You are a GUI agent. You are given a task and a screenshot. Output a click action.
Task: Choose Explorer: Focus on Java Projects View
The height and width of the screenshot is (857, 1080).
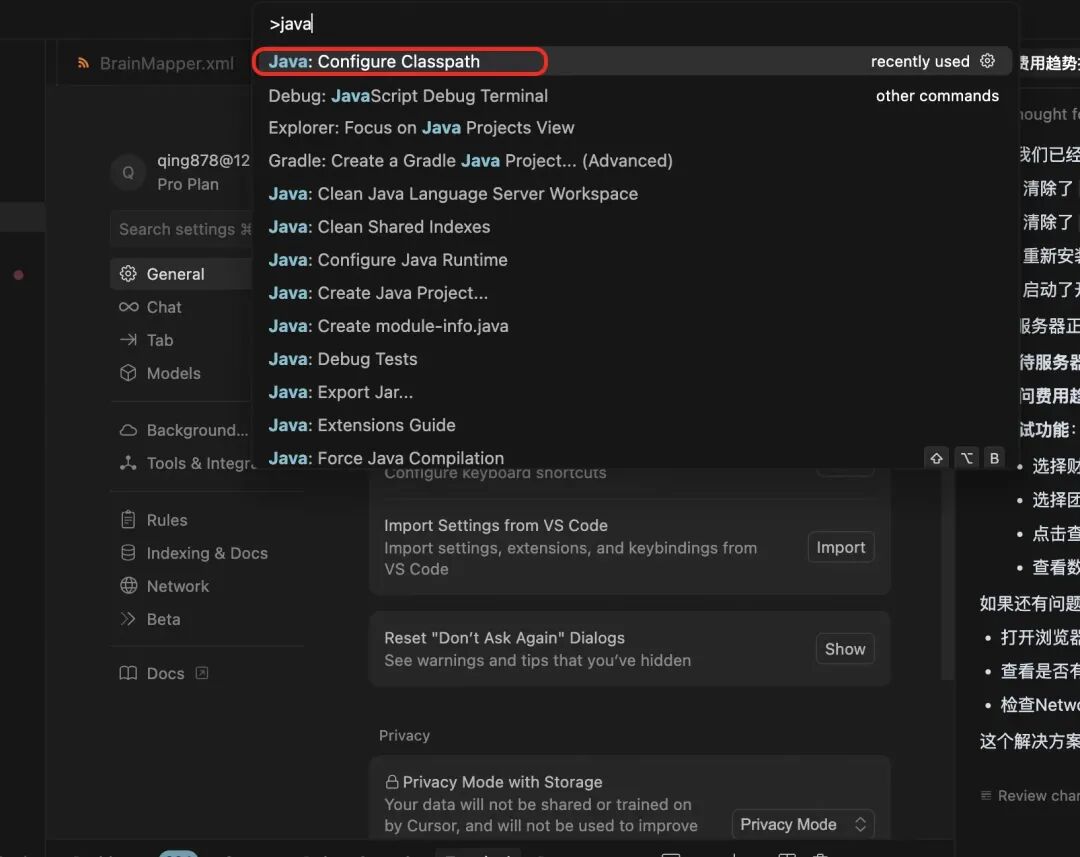coord(632,127)
